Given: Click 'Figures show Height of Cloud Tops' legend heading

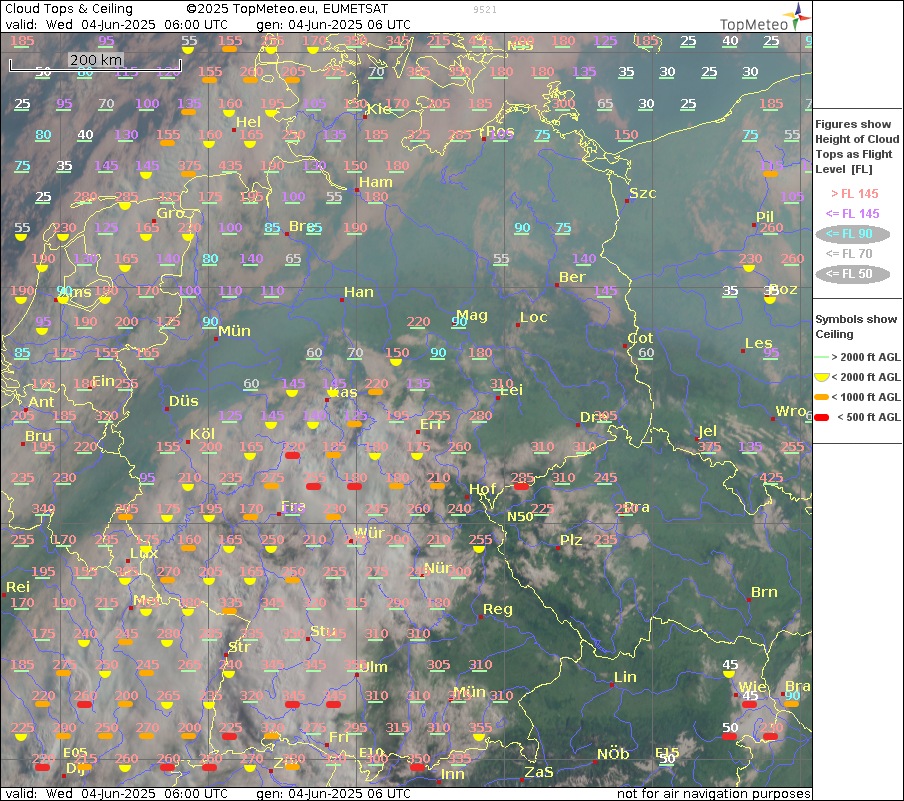Looking at the screenshot, I should (x=857, y=146).
